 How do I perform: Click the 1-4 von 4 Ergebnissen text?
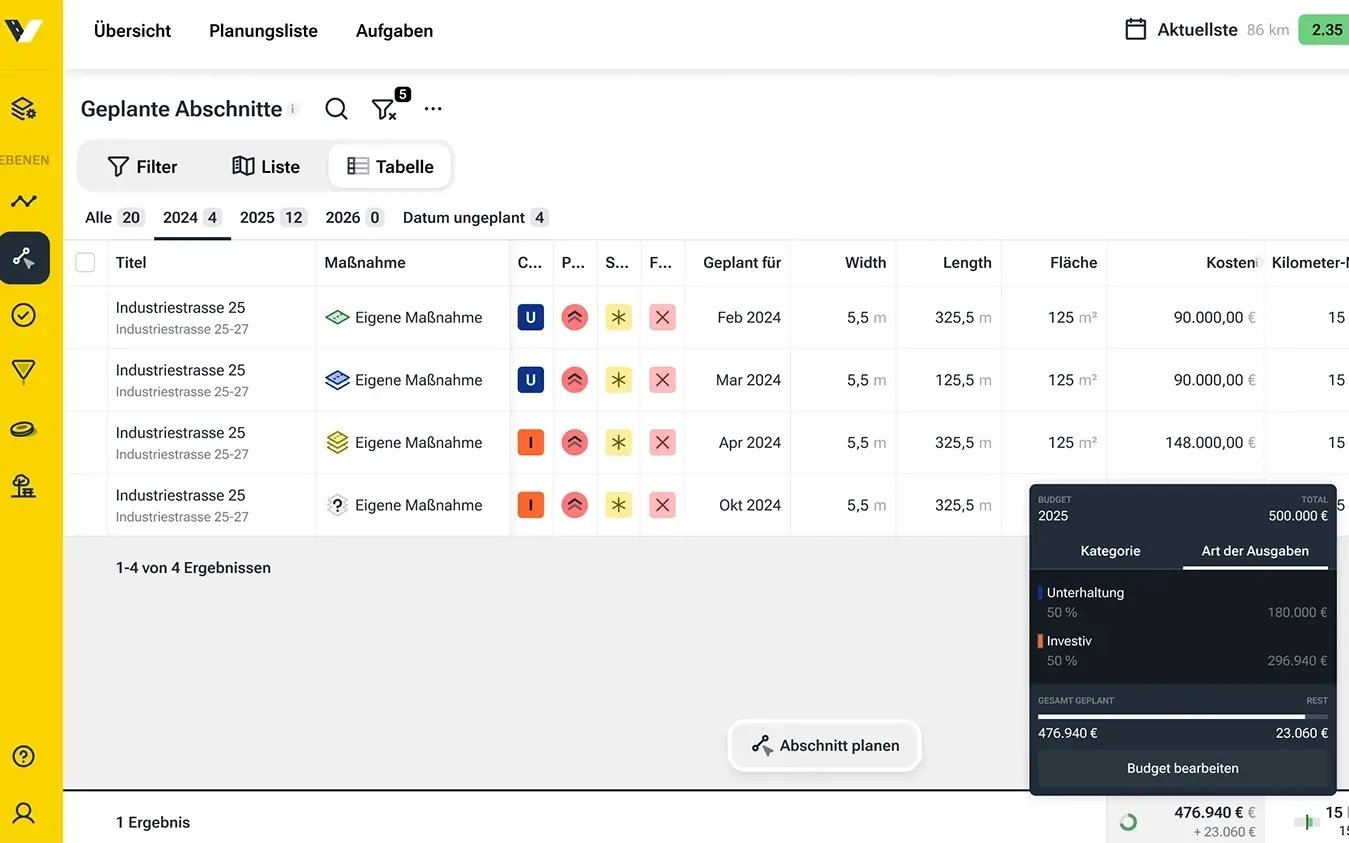tap(193, 567)
